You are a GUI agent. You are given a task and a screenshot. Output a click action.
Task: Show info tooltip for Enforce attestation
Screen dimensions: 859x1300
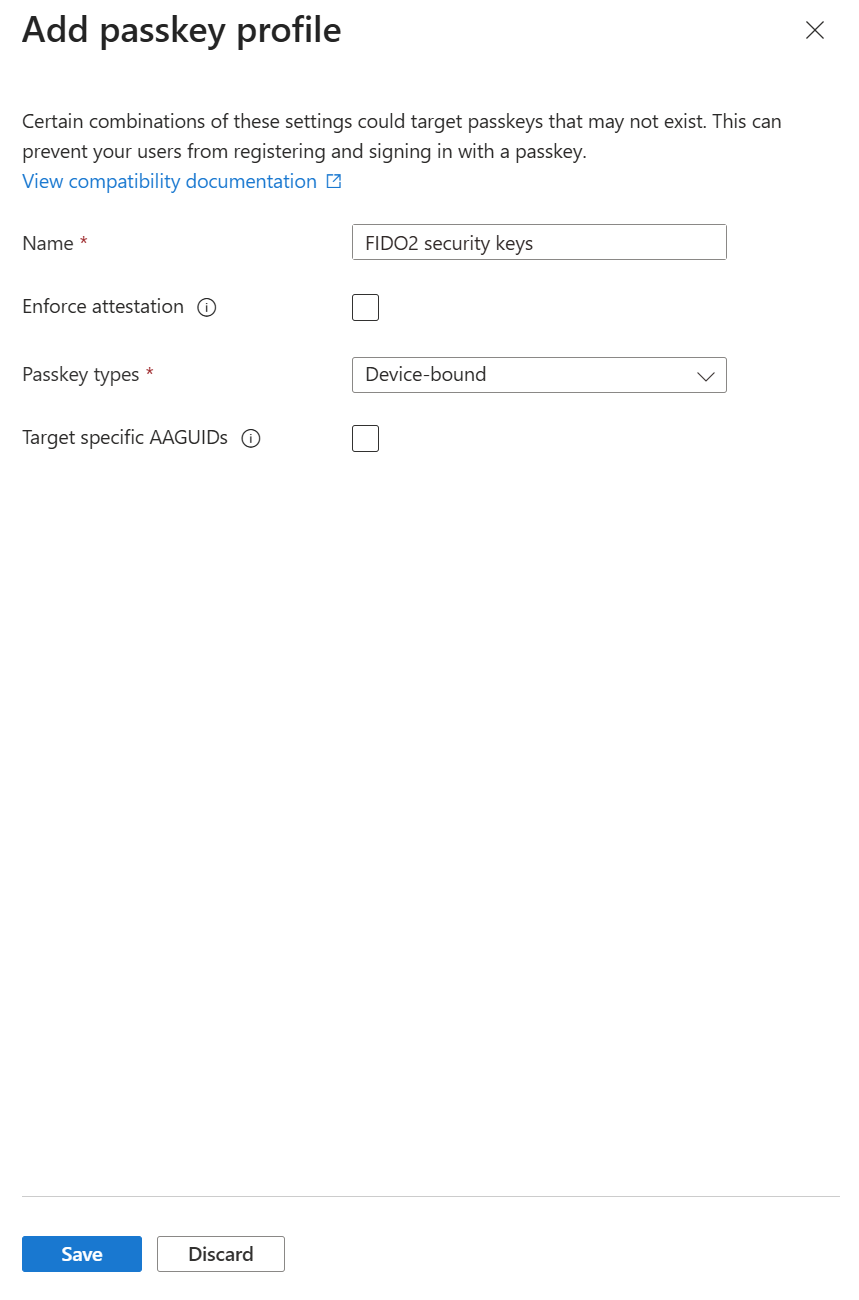(207, 307)
